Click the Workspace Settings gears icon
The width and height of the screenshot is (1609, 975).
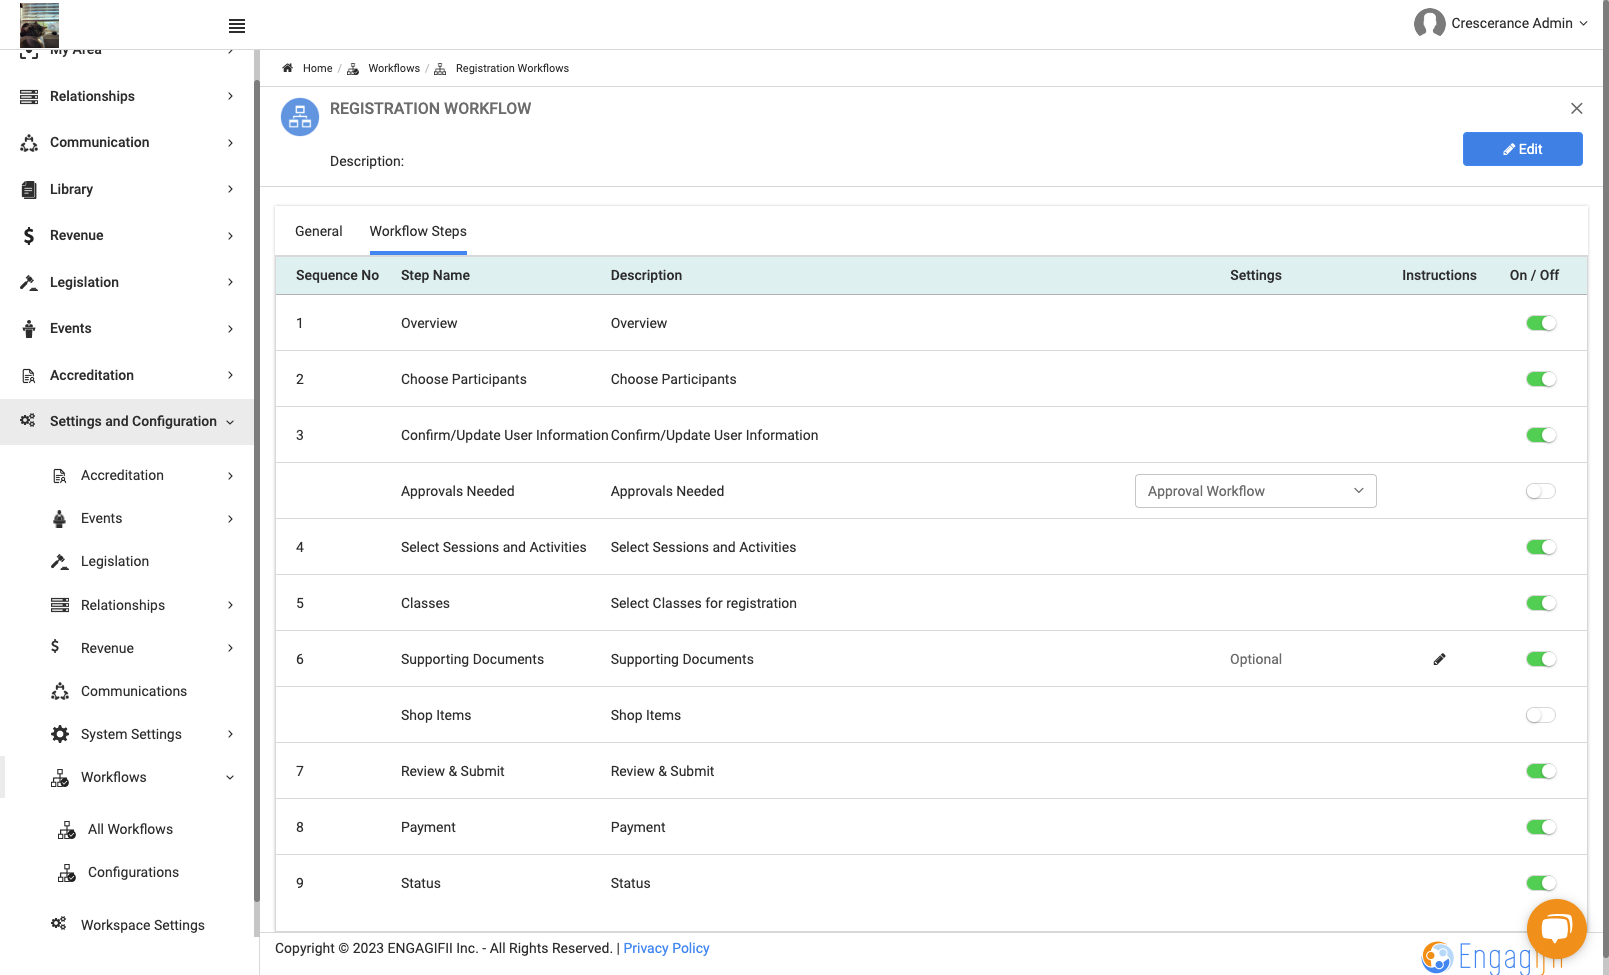pyautogui.click(x=59, y=923)
